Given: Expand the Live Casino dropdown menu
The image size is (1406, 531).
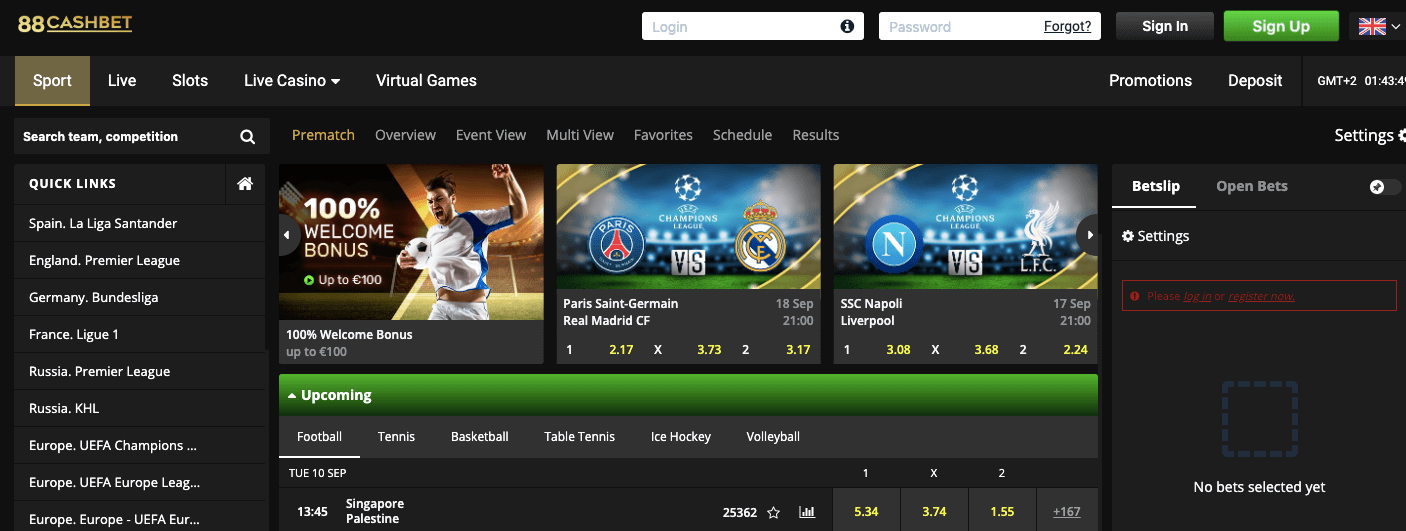Looking at the screenshot, I should click(292, 81).
